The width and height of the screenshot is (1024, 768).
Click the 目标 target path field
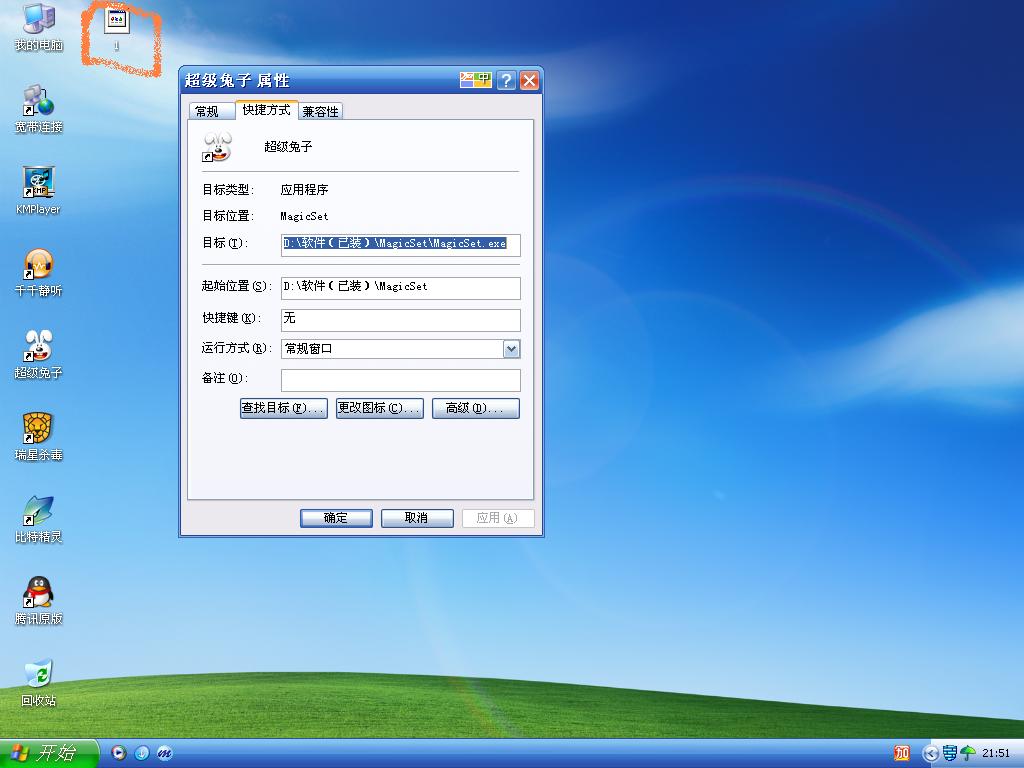click(400, 244)
